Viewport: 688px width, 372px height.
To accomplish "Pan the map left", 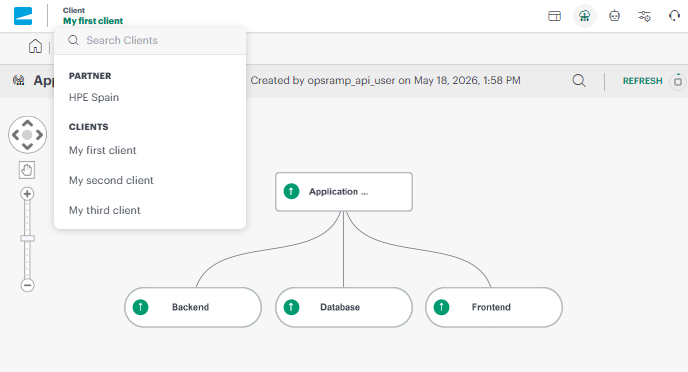I will point(16,135).
